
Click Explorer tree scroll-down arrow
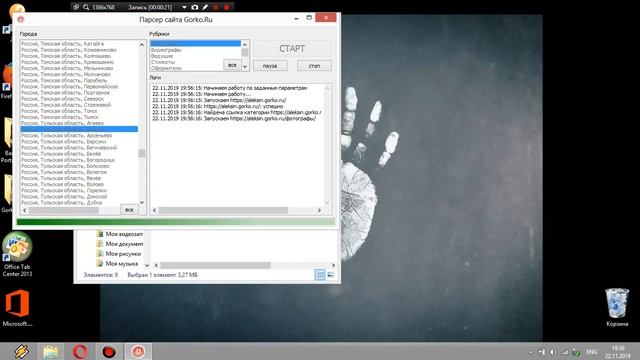(147, 265)
